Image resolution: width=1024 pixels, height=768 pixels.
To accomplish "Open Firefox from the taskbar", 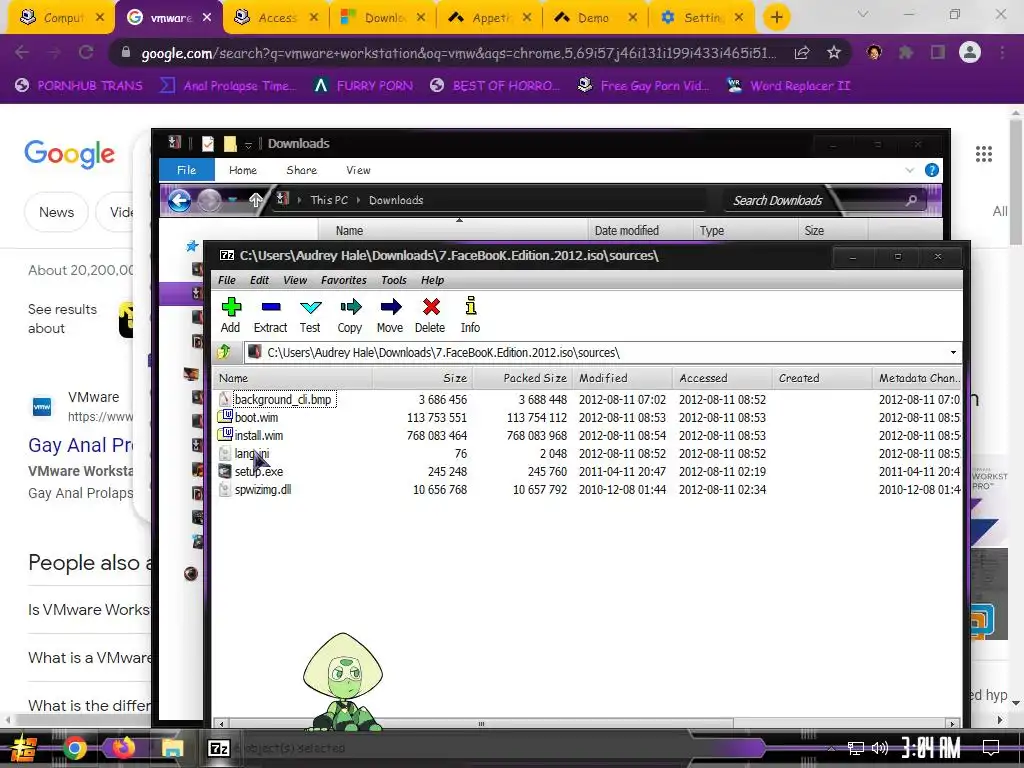I will tap(123, 748).
